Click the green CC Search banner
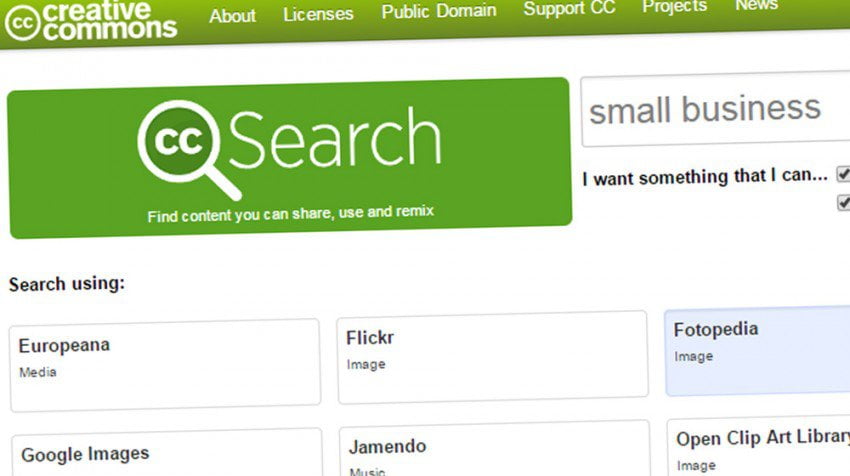The image size is (850, 476). pos(290,158)
